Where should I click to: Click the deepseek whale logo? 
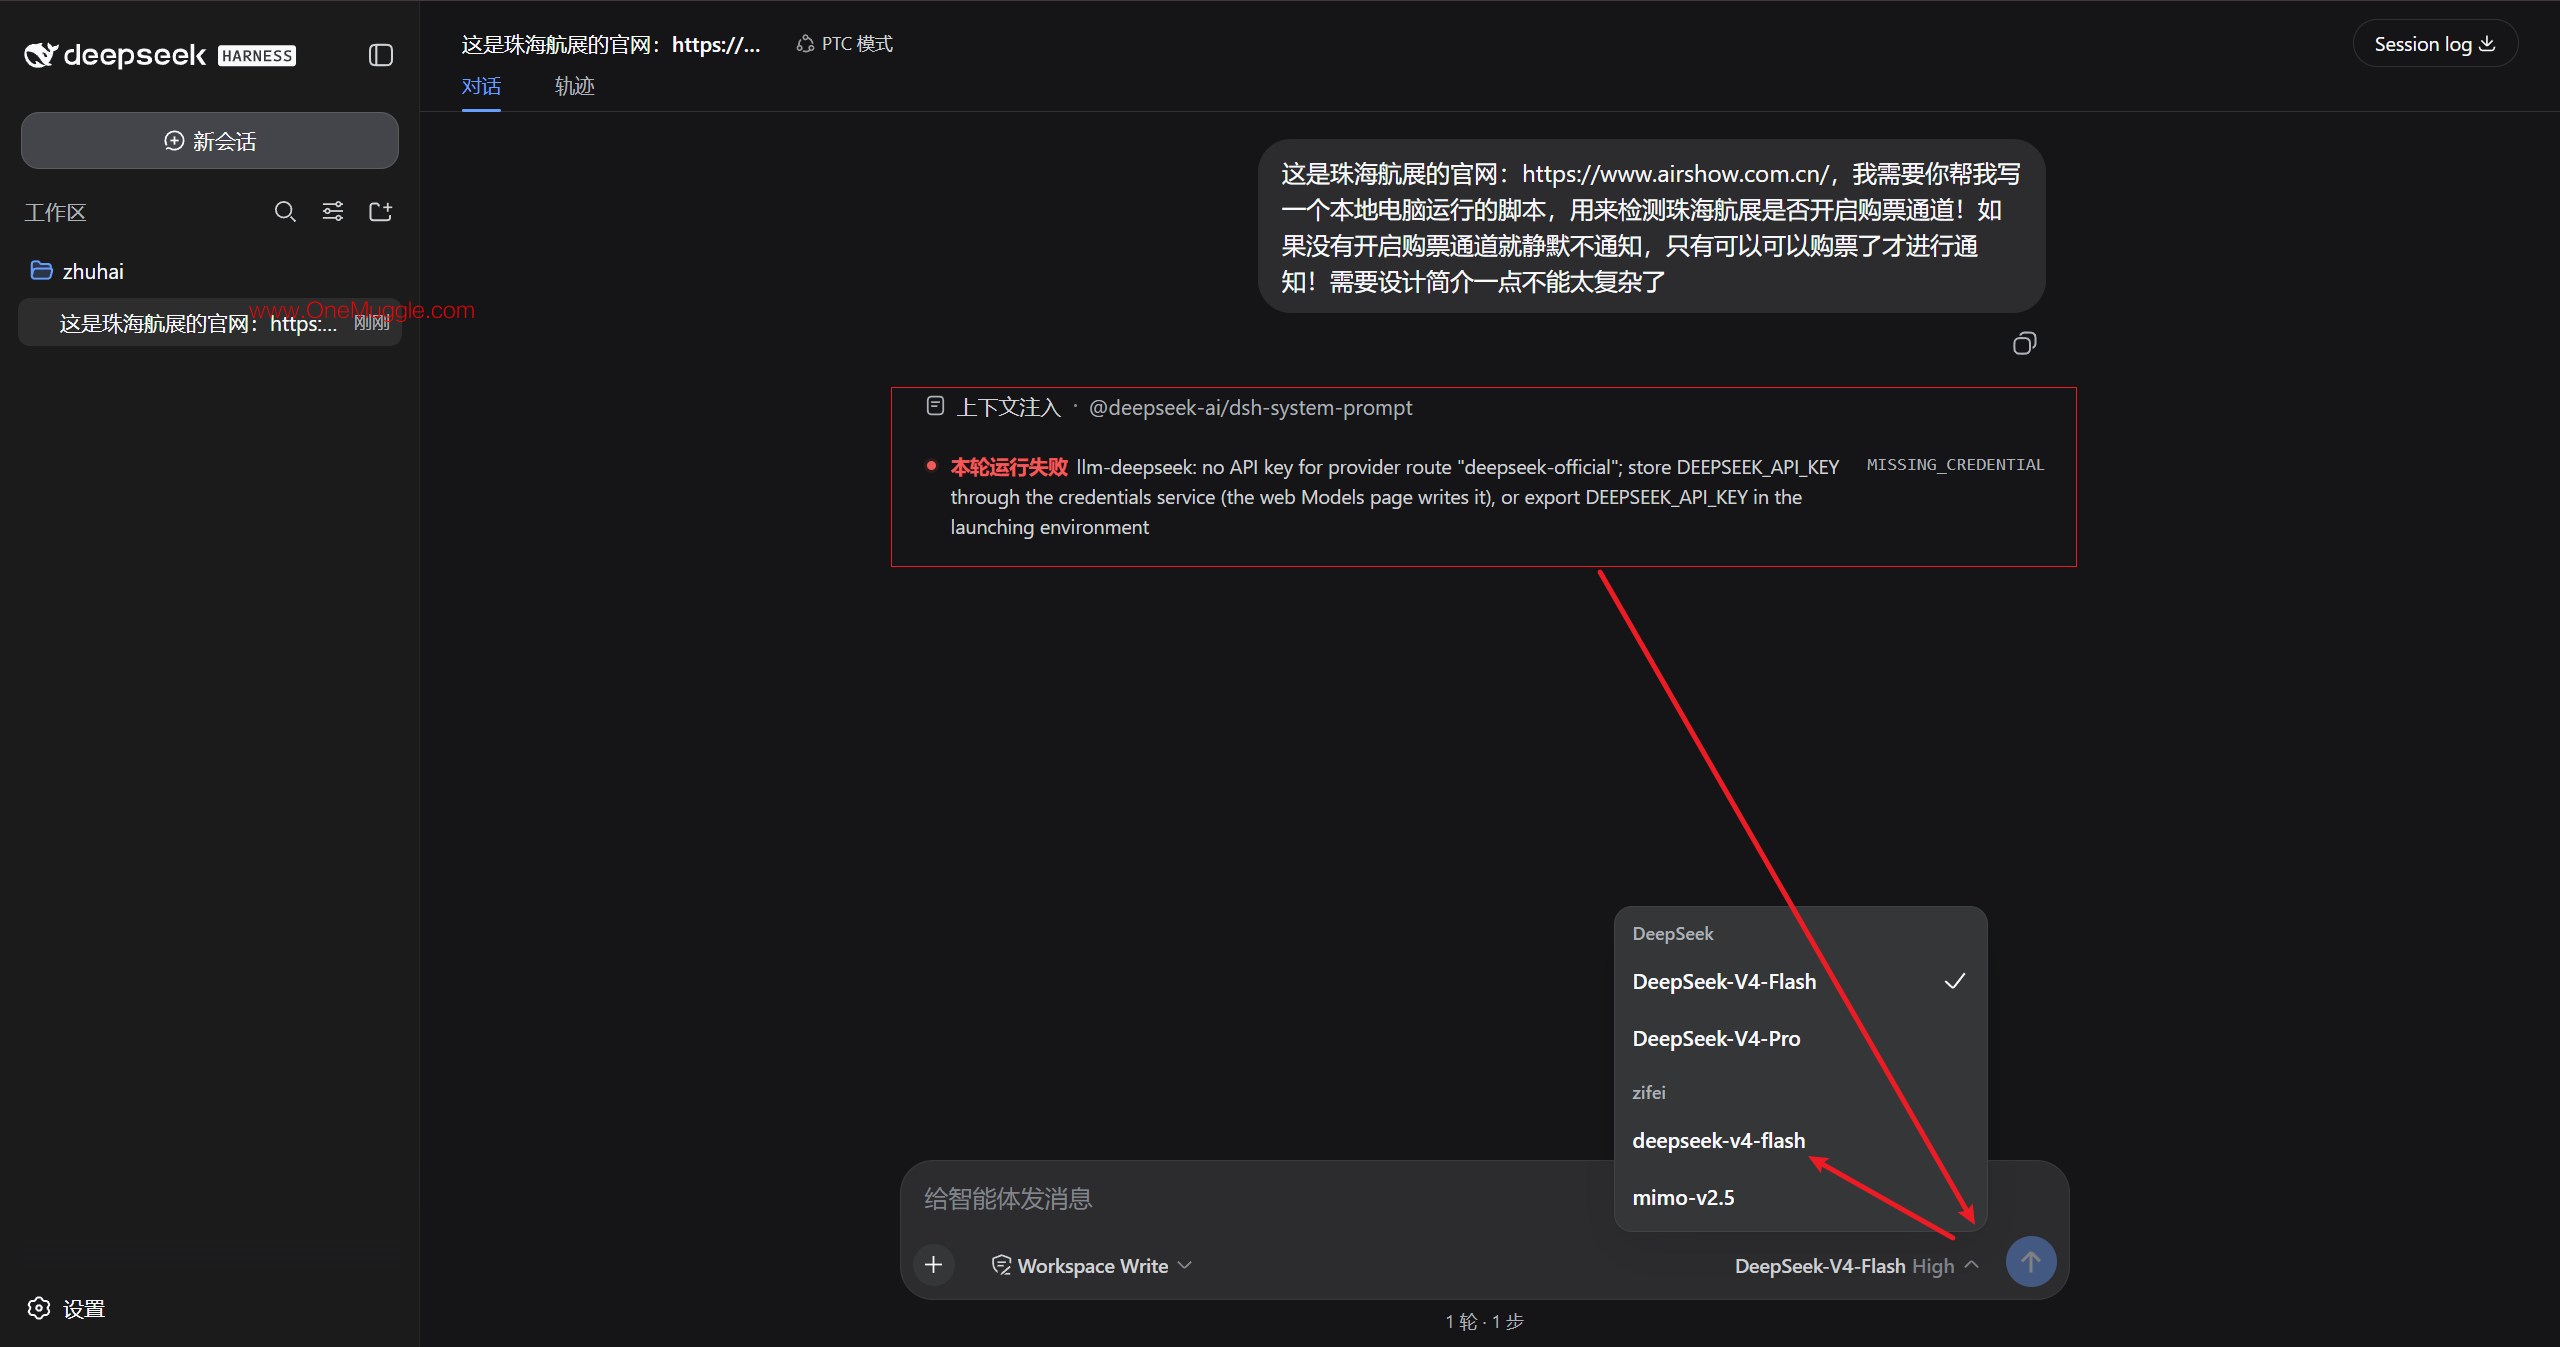pyautogui.click(x=41, y=55)
